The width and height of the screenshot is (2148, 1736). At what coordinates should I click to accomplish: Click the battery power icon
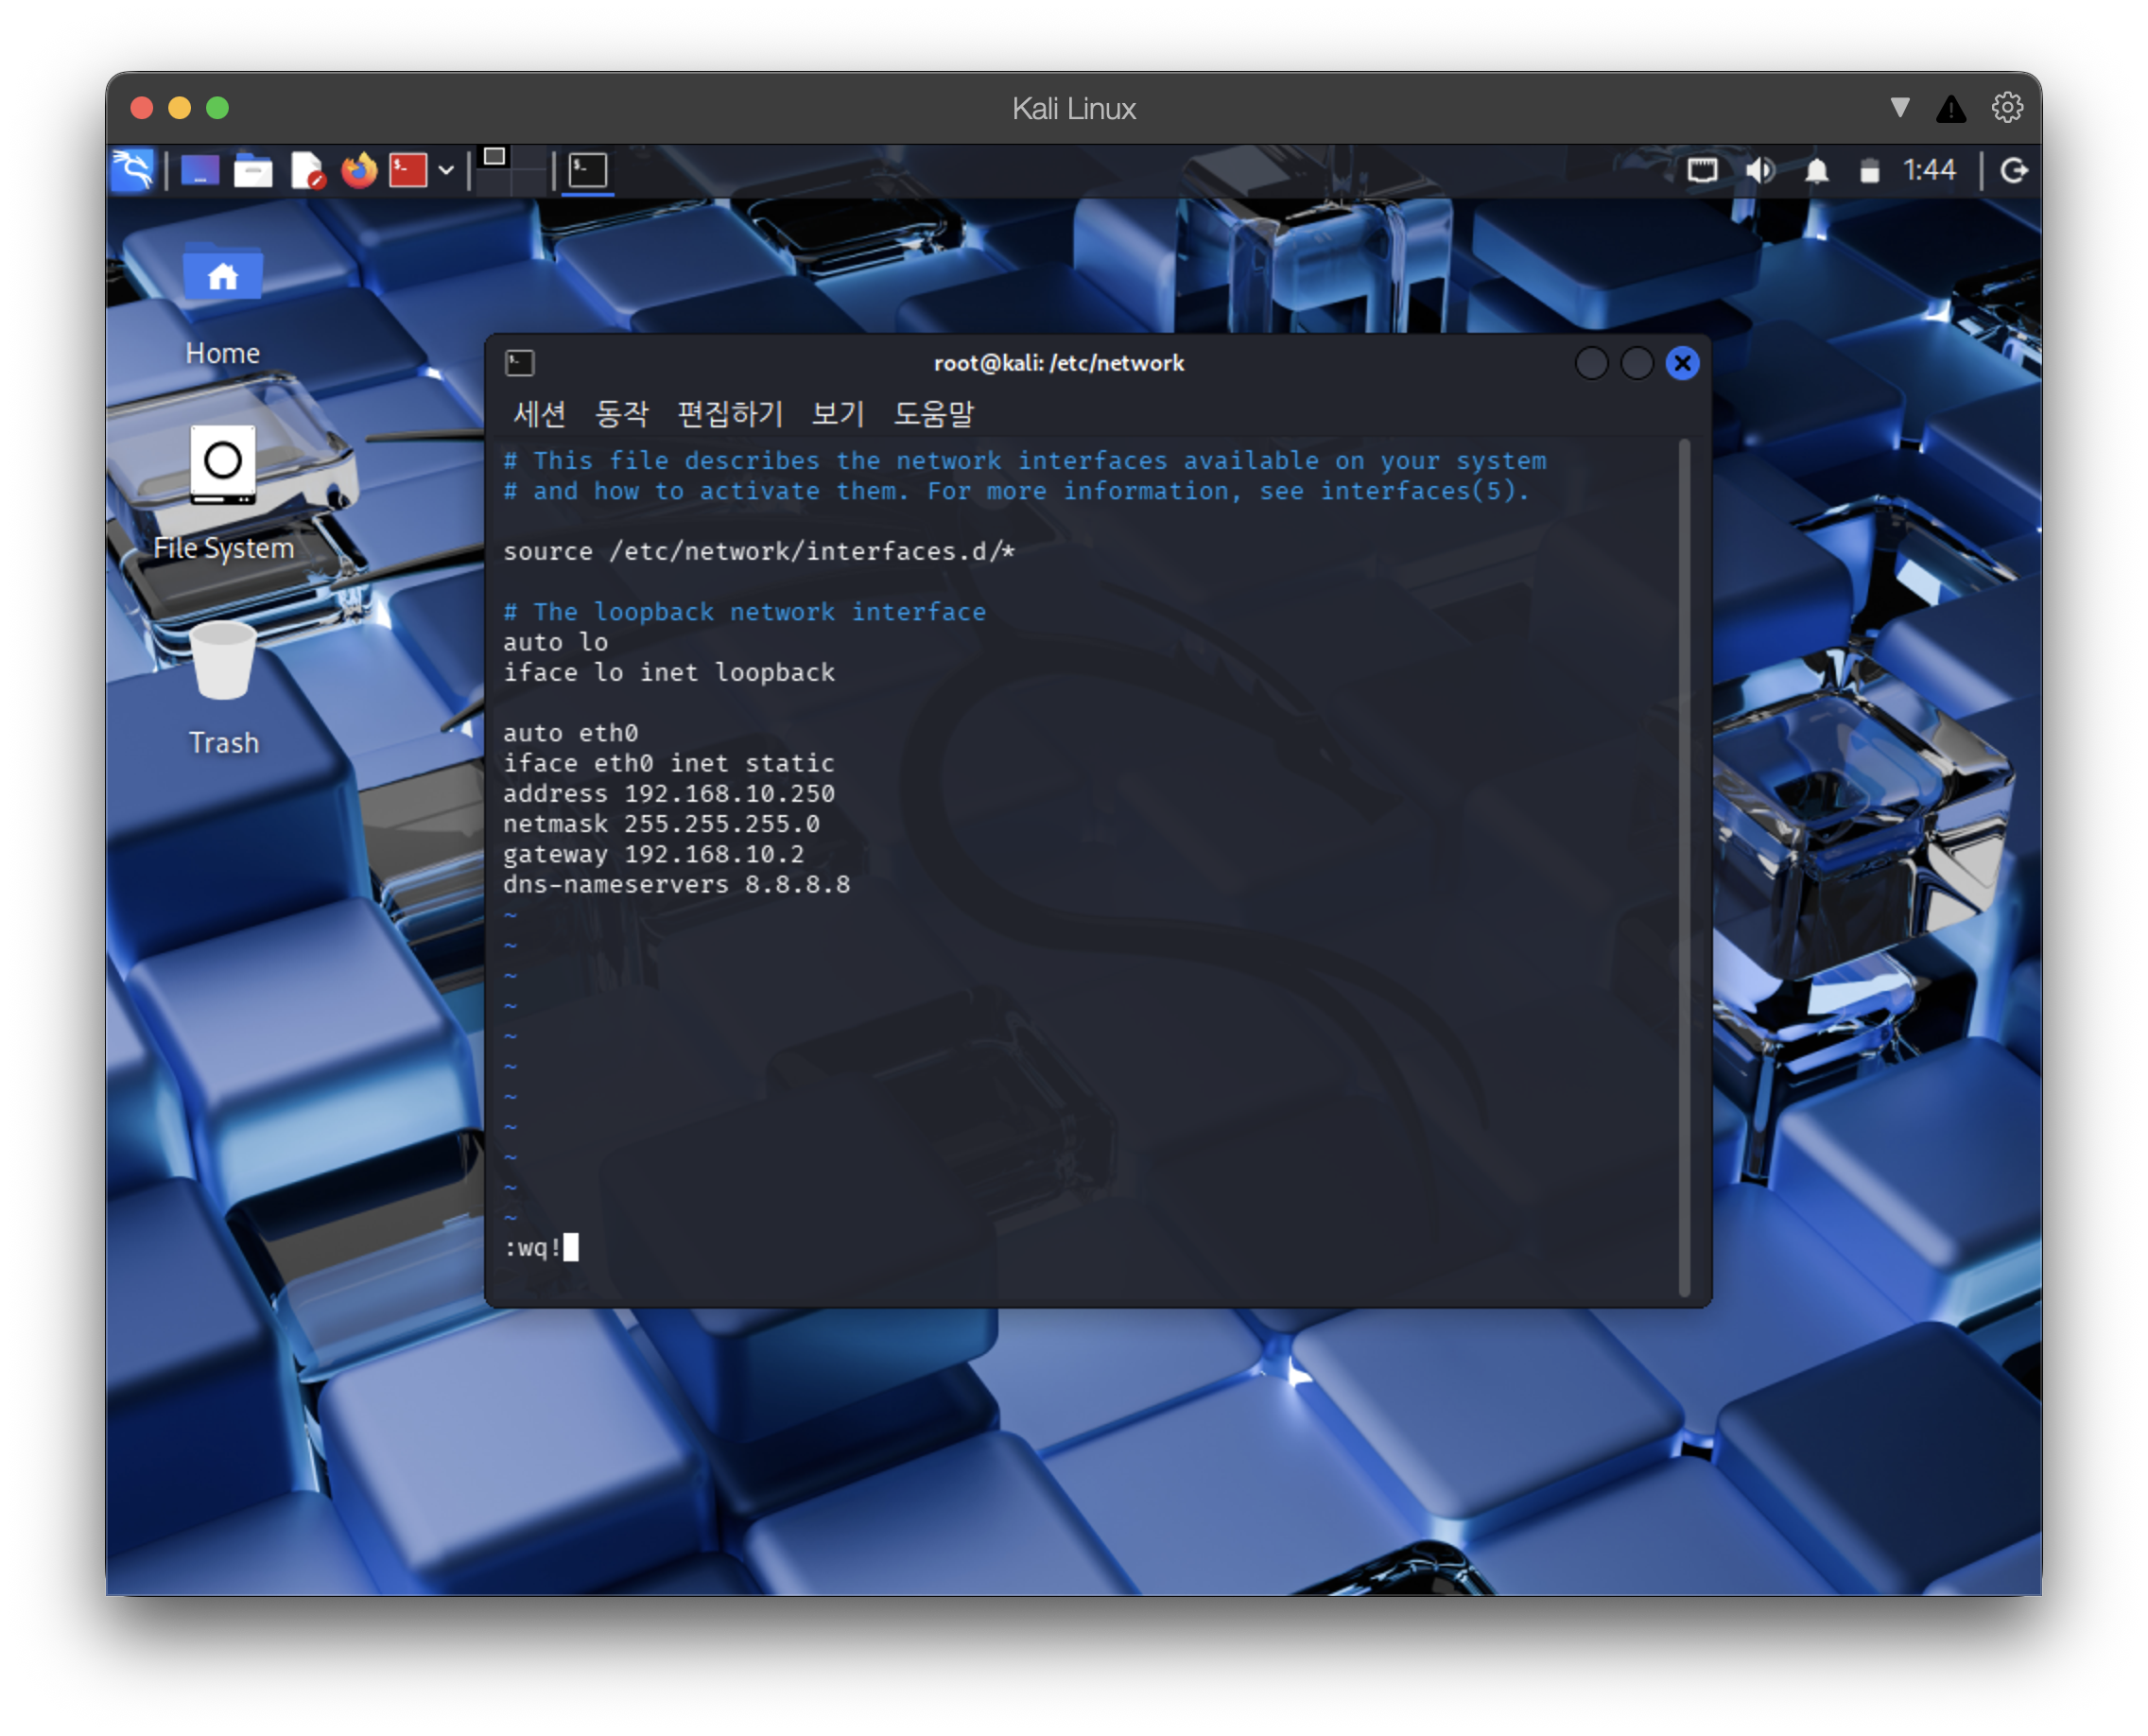[1869, 171]
